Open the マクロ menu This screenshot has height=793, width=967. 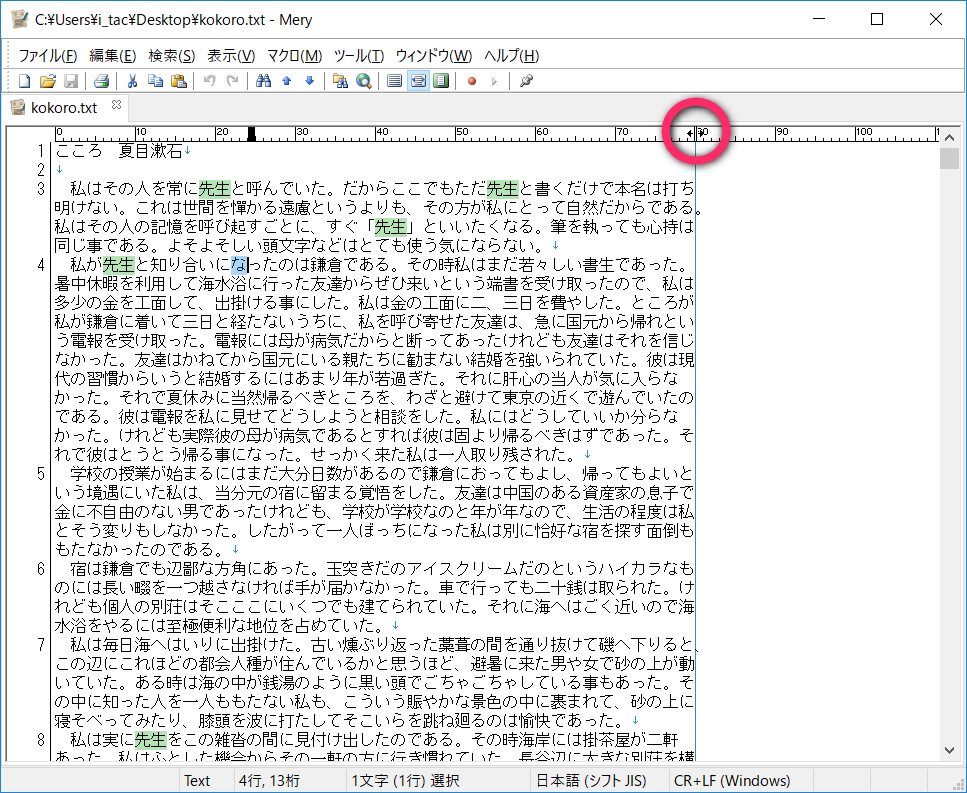(x=294, y=55)
